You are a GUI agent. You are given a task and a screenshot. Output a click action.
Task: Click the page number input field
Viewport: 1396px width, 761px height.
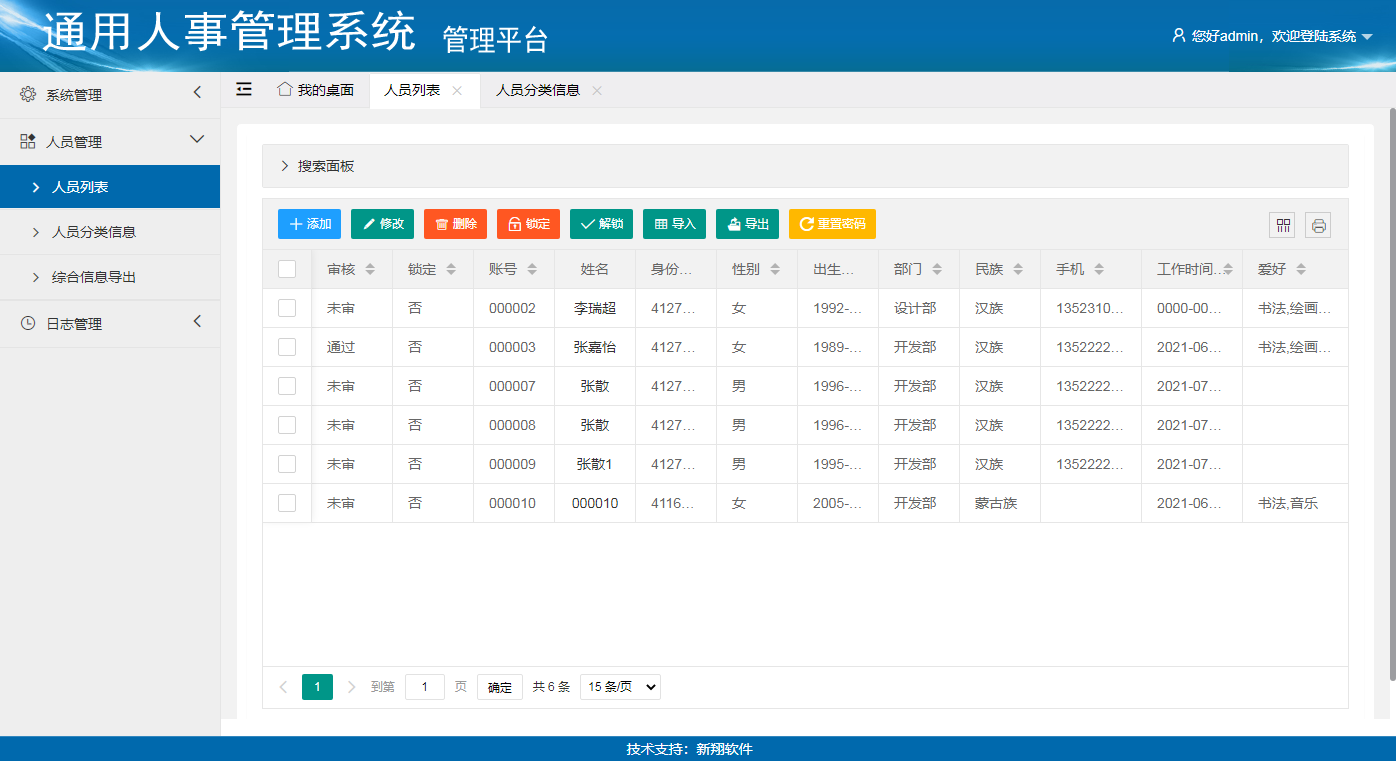point(425,687)
